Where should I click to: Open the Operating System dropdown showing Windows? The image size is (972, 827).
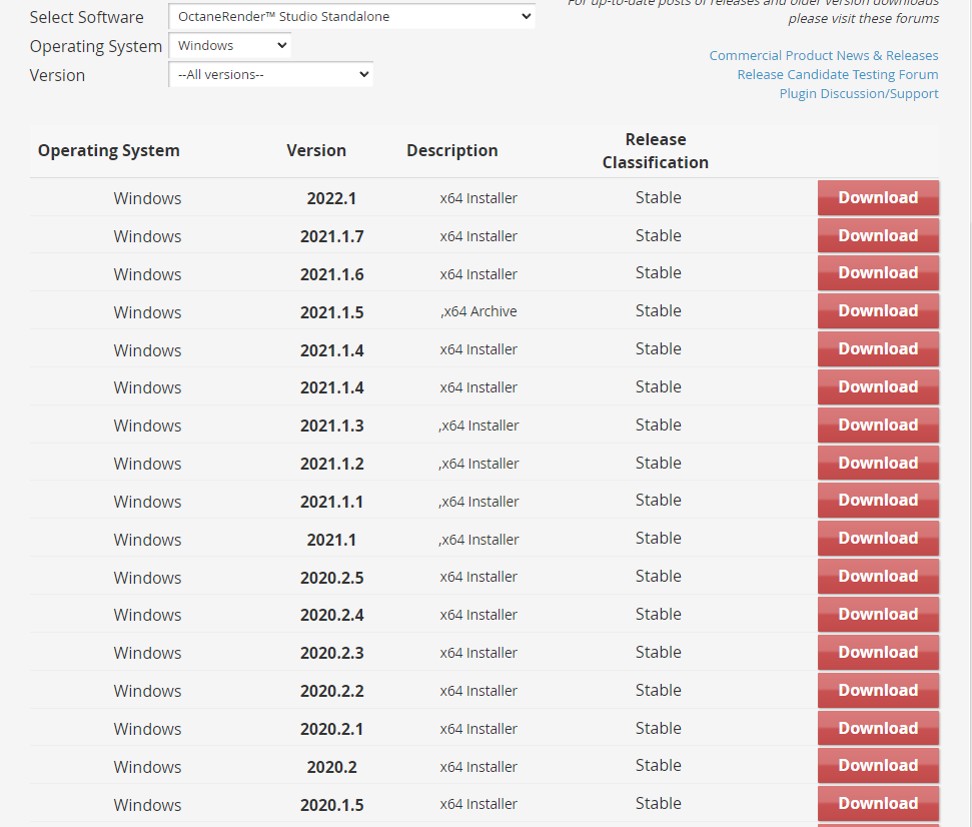pos(229,45)
